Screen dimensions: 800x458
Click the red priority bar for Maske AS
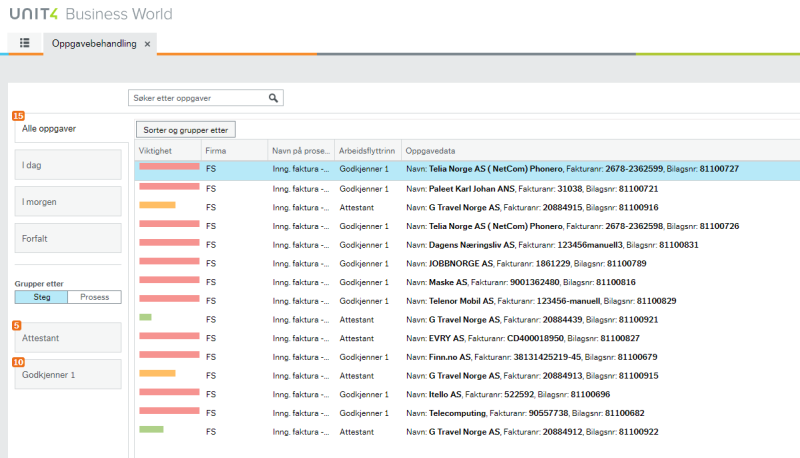click(x=169, y=279)
